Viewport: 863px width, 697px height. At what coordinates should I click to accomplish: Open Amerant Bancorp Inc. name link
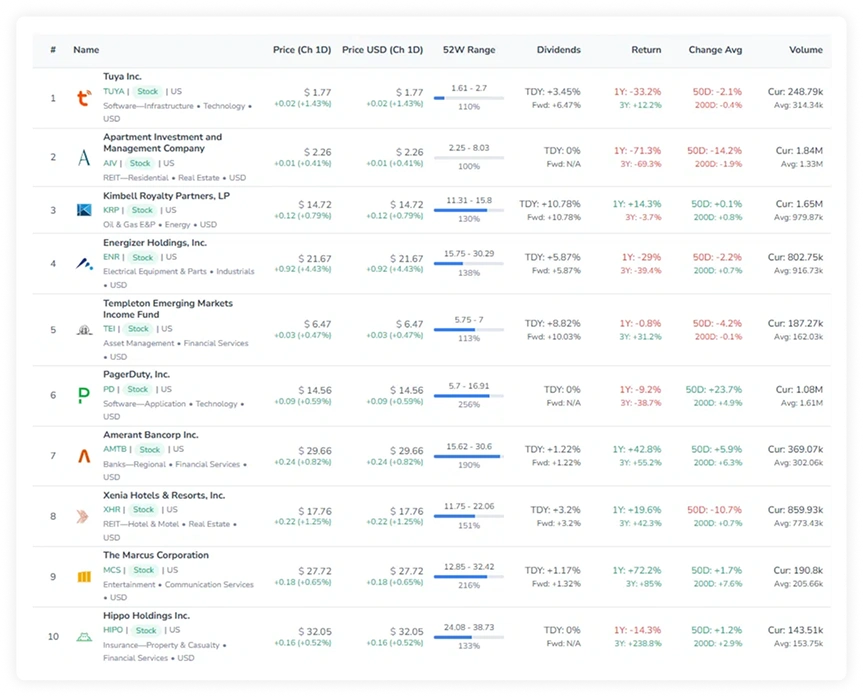pyautogui.click(x=151, y=435)
